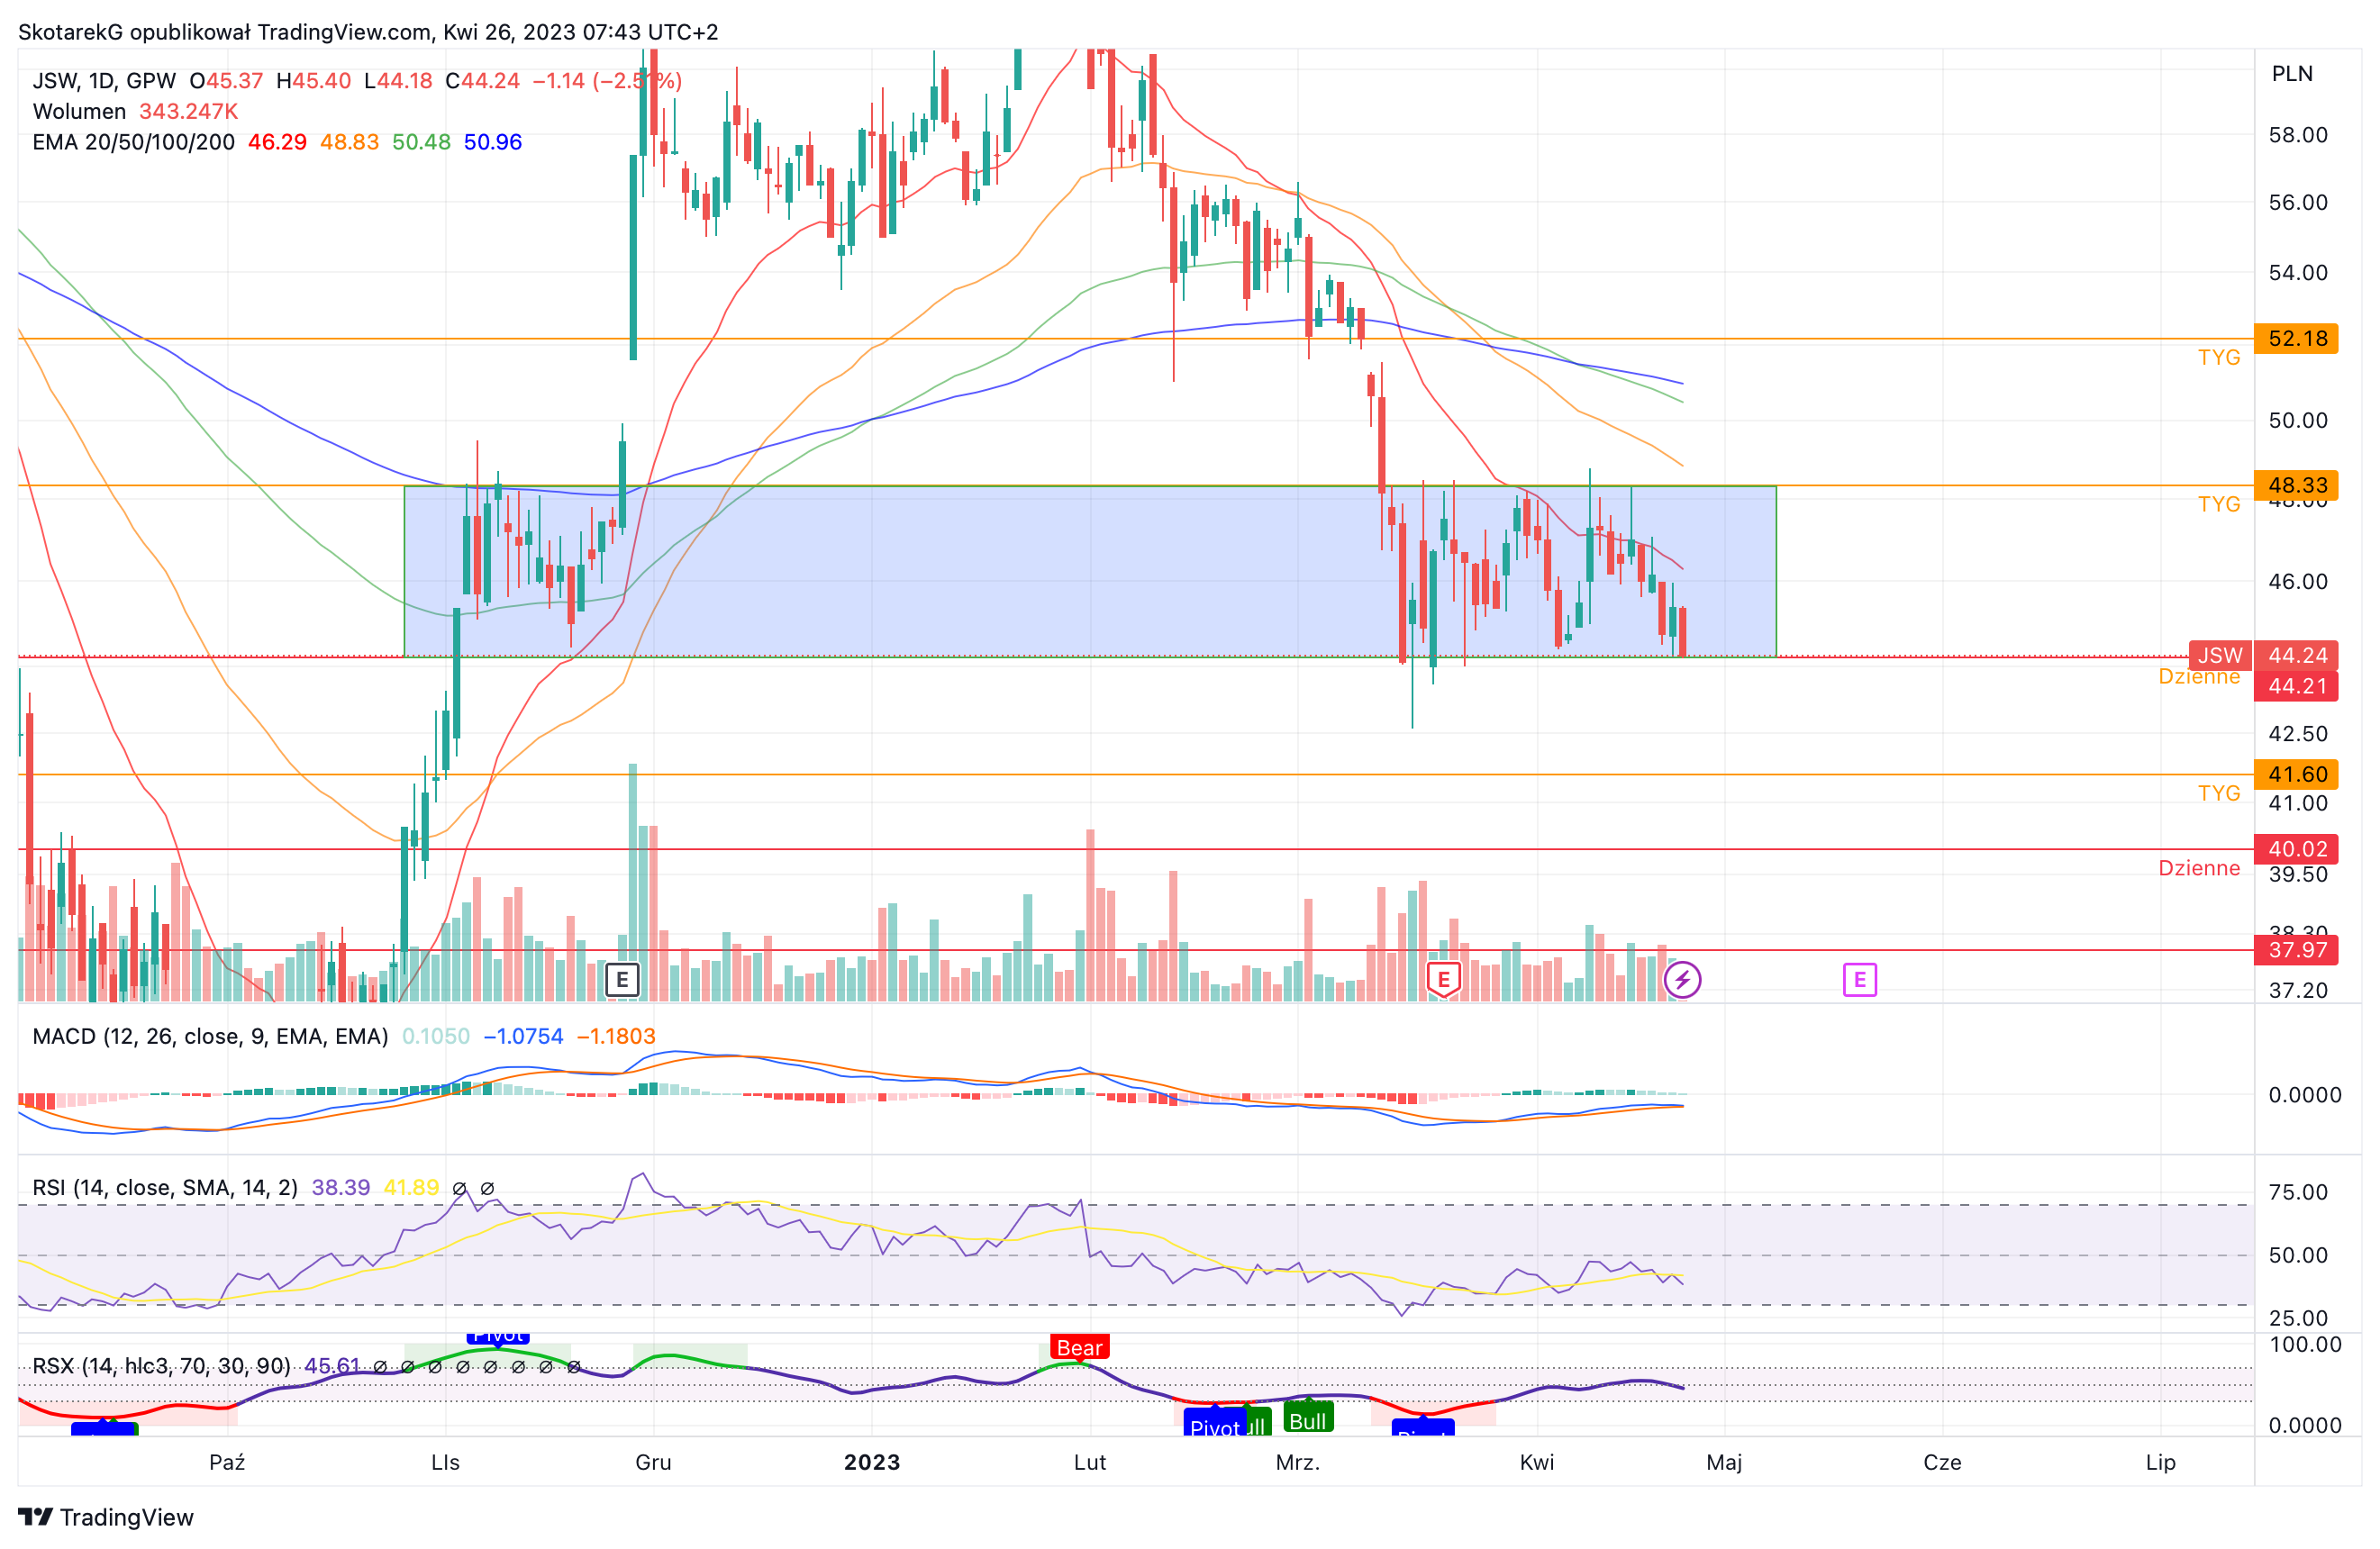The height and width of the screenshot is (1549, 2380).
Task: Click the black E earnings marker below December candles
Action: pyautogui.click(x=623, y=981)
